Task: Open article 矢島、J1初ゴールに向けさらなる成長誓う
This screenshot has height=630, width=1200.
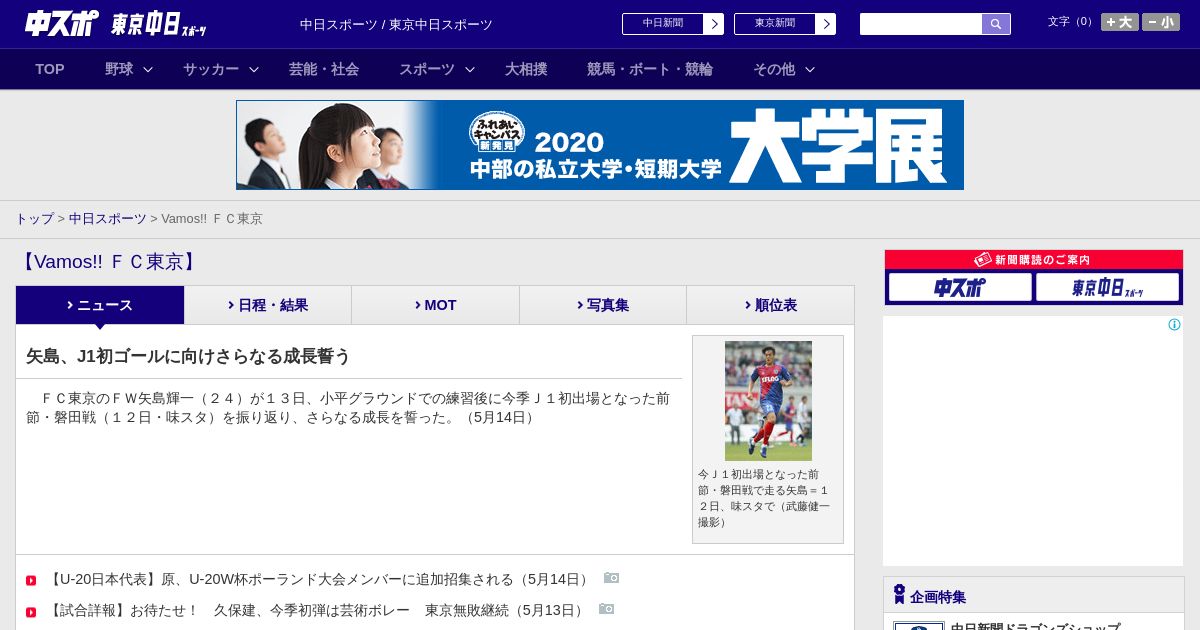Action: [188, 356]
